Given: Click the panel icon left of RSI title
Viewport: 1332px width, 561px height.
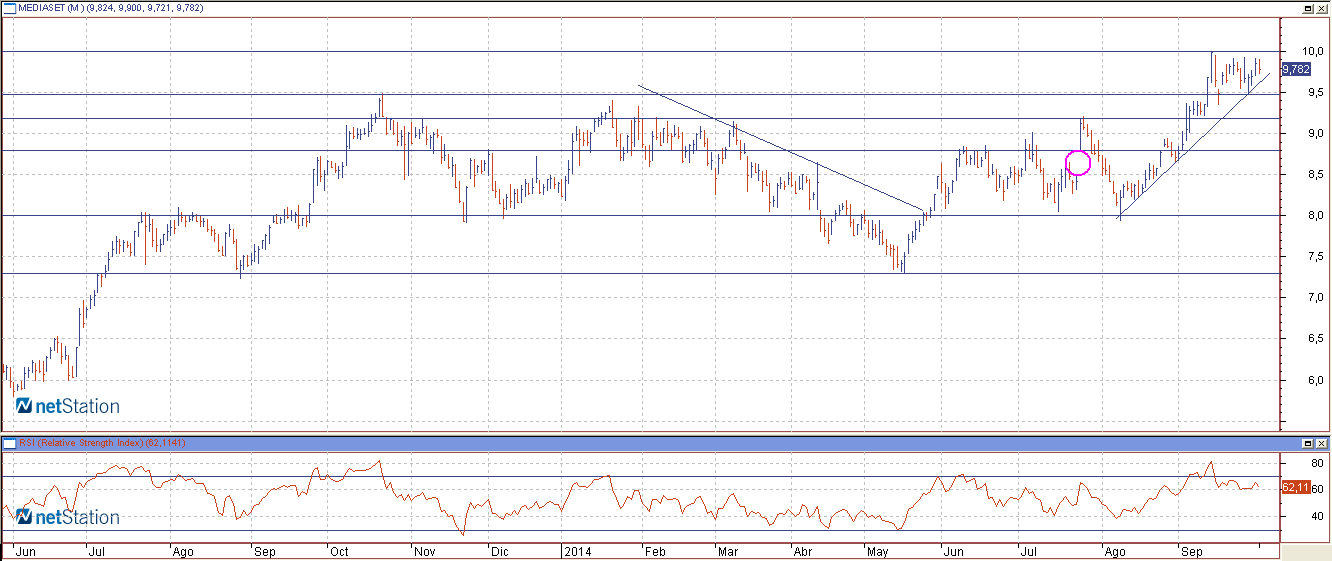Looking at the screenshot, I should coord(9,442).
